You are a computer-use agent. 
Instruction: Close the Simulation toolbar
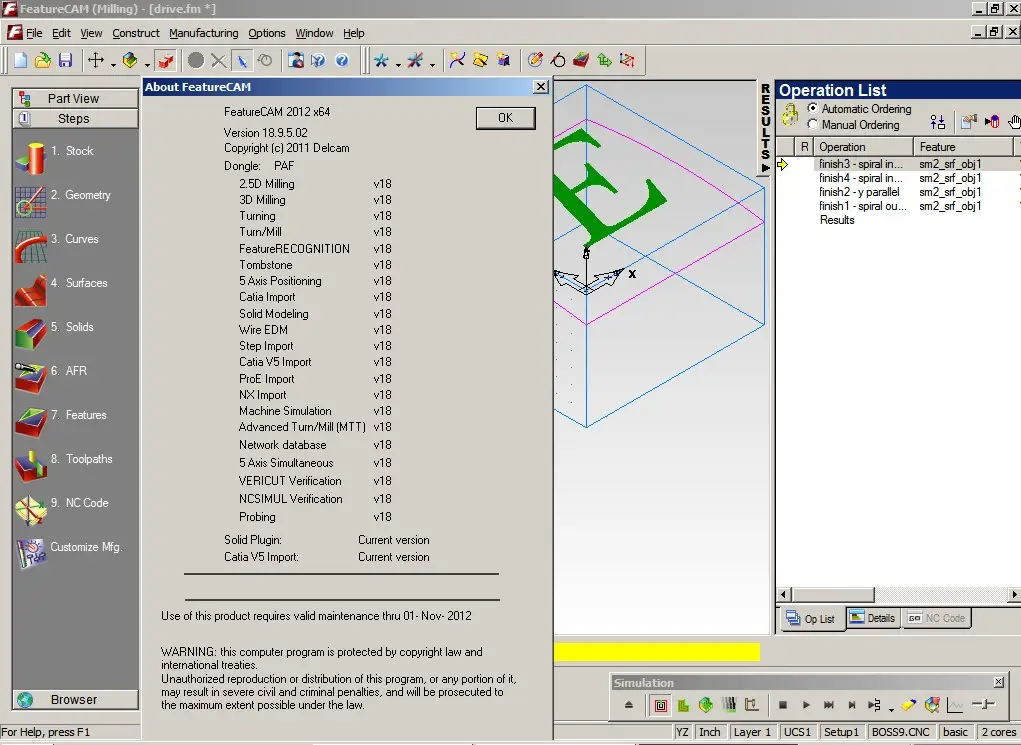pyautogui.click(x=999, y=682)
